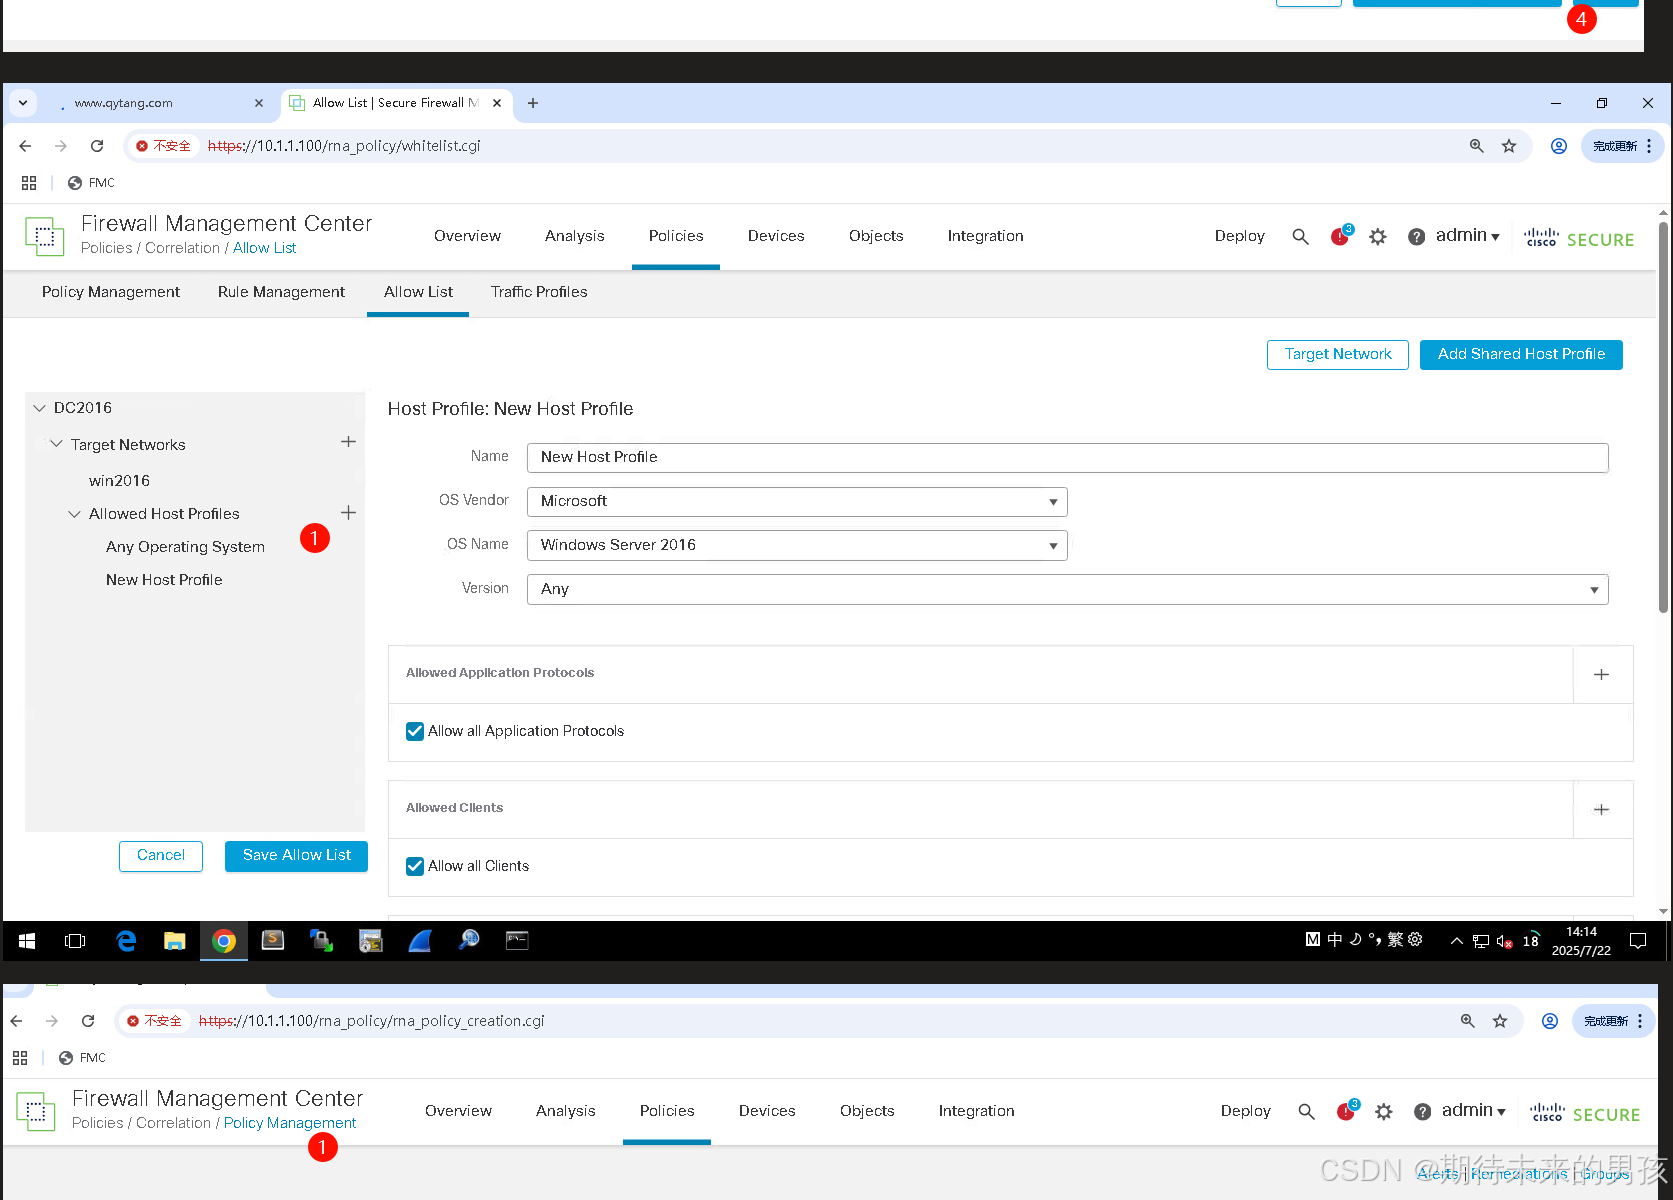Add an allowed client via the plus icon
The height and width of the screenshot is (1200, 1673).
(1601, 810)
